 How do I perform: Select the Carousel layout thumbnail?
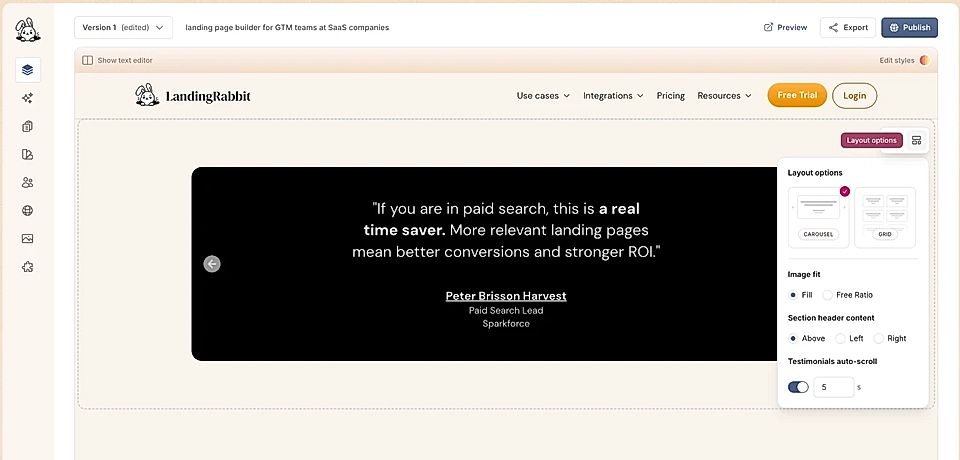(818, 217)
